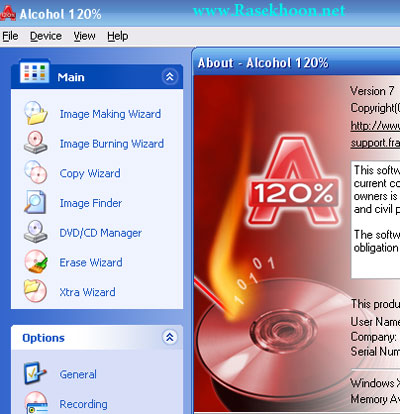Viewport: 400px width, 414px height.
Task: Click the Image Burning Wizard text link
Action: click(112, 144)
